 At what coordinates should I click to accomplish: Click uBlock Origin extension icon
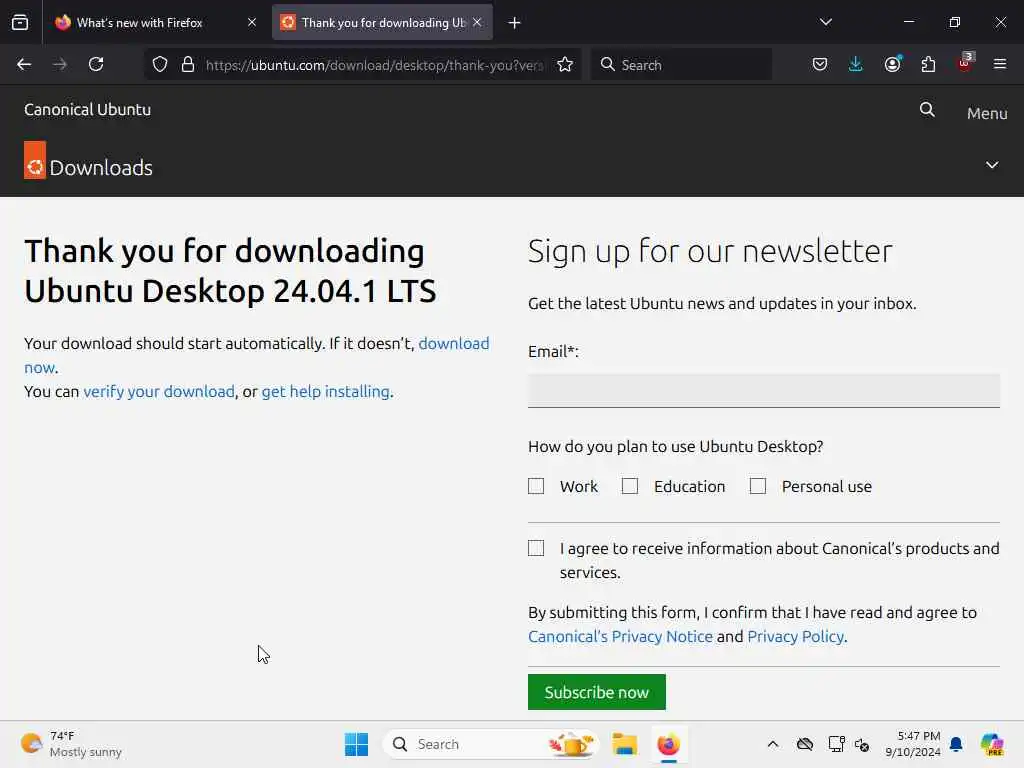[965, 63]
